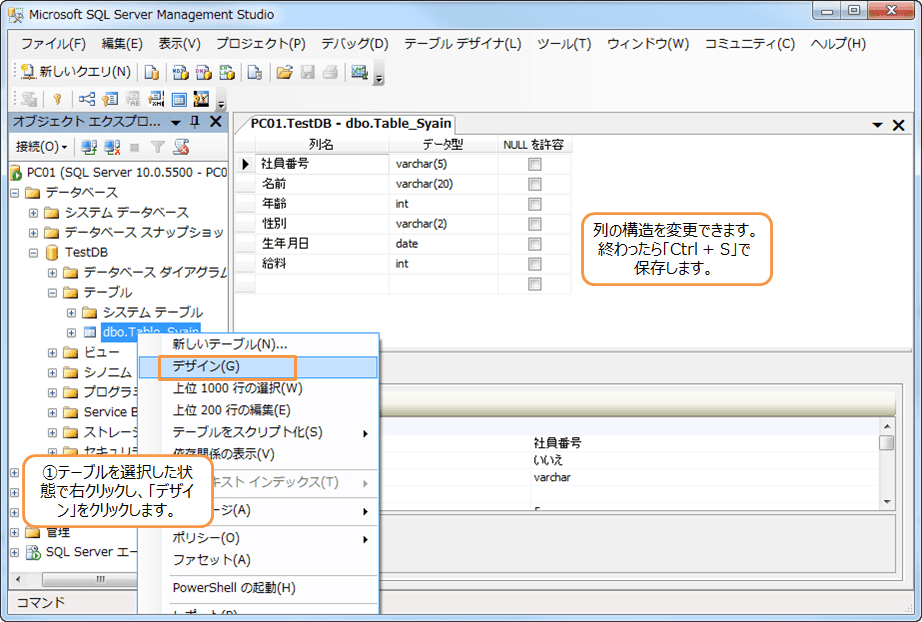Open the 接続(O) dropdown

41,147
